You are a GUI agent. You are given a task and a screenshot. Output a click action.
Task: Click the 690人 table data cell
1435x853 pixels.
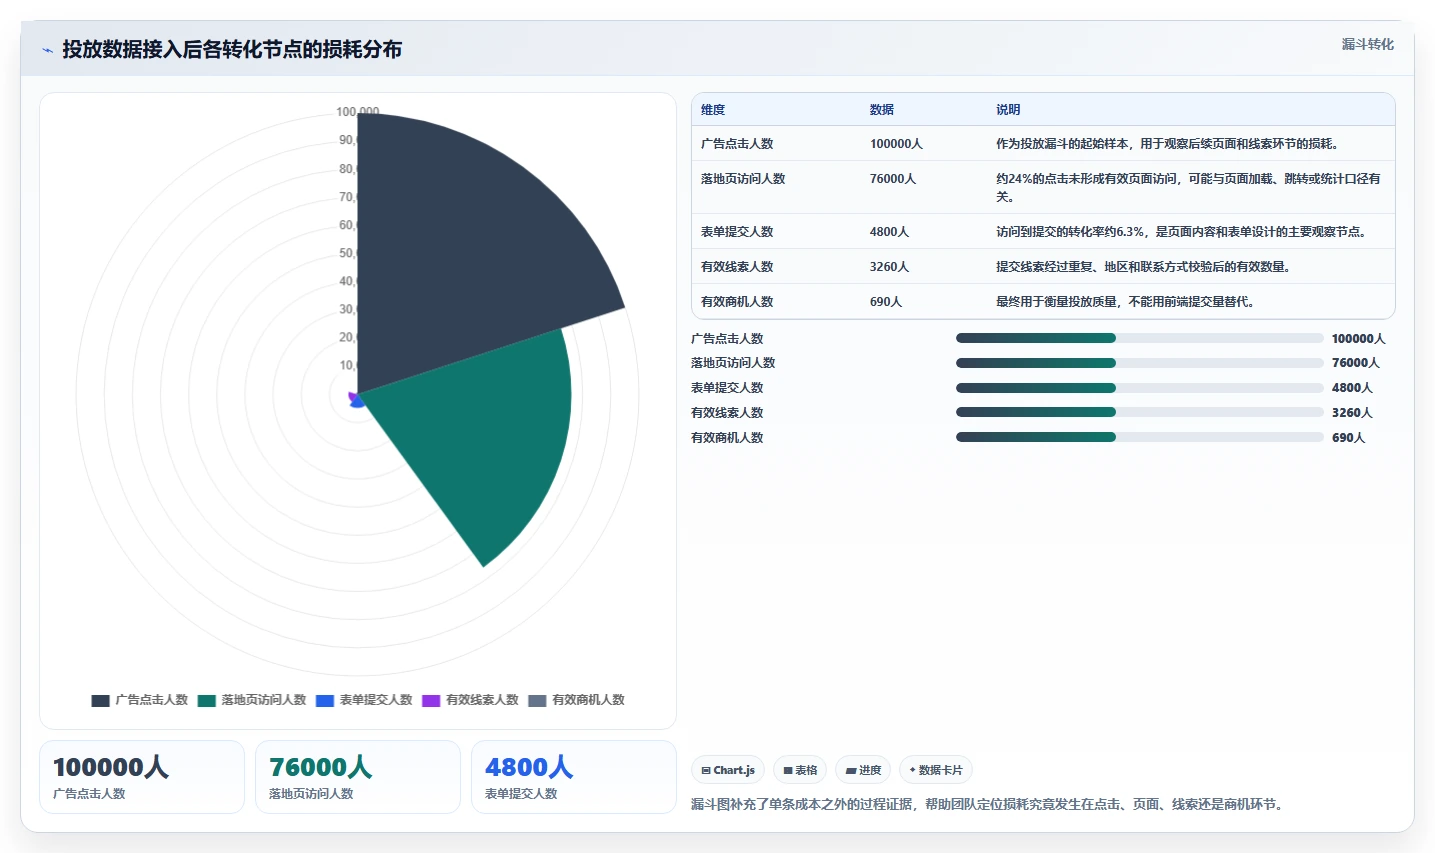point(886,302)
